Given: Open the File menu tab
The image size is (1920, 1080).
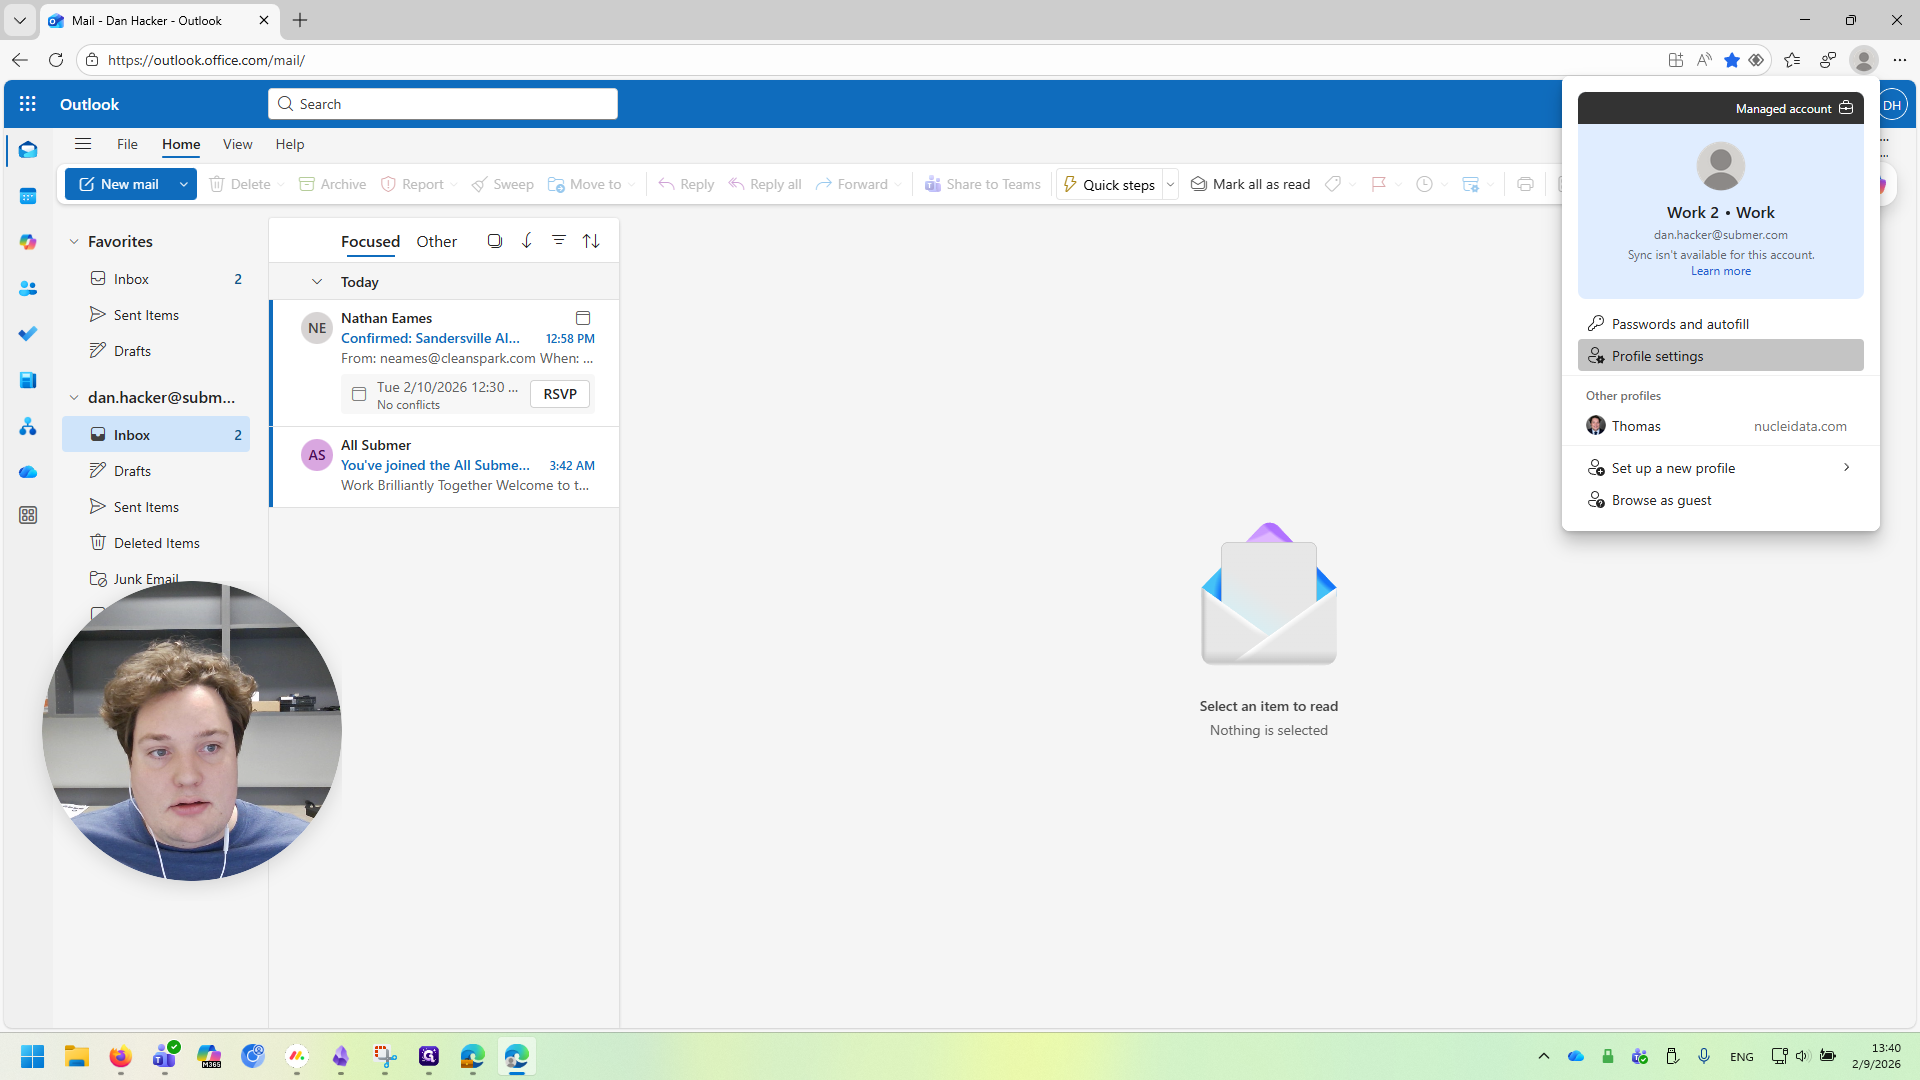Looking at the screenshot, I should (127, 144).
